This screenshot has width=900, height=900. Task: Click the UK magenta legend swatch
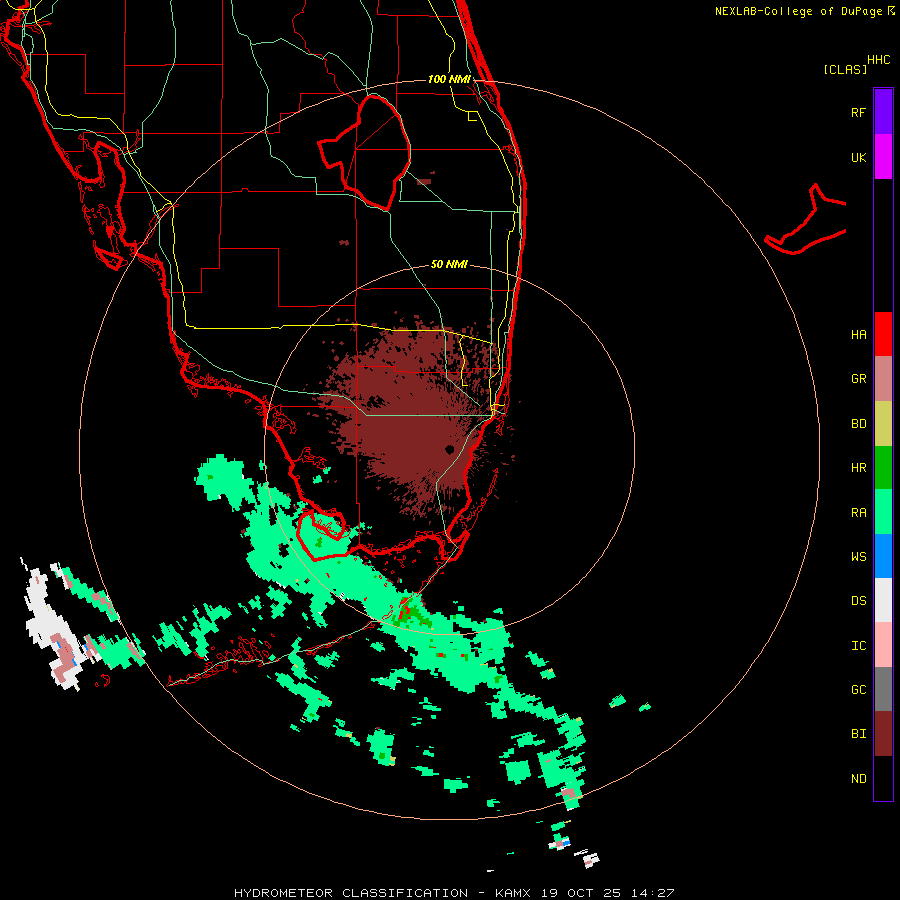pyautogui.click(x=883, y=157)
